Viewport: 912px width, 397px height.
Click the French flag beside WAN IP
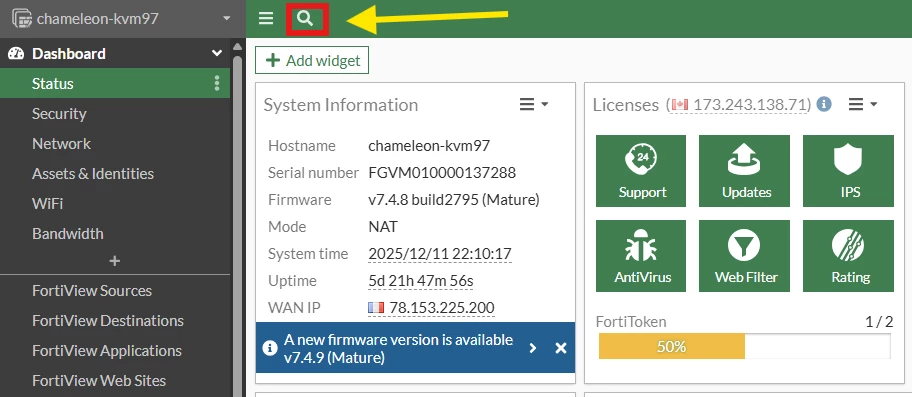(x=376, y=307)
